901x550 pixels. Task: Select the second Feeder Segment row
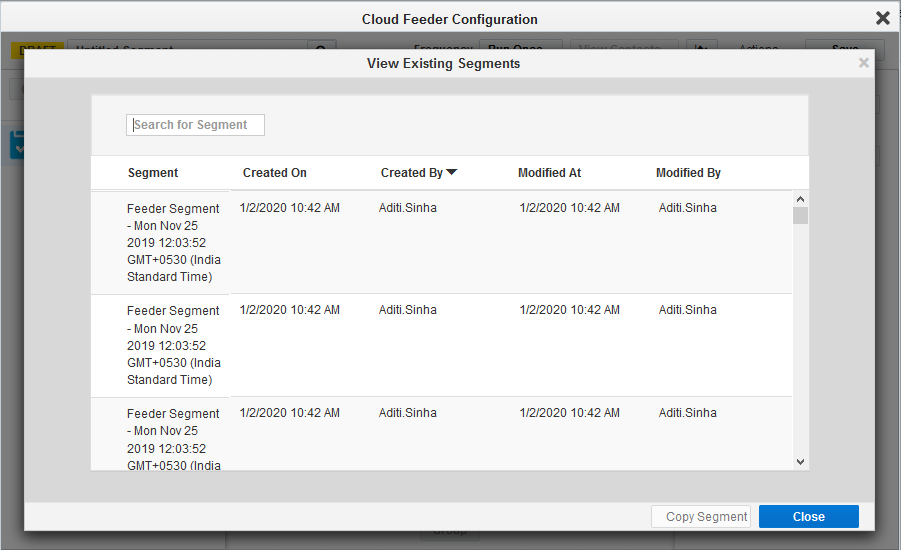coord(173,345)
